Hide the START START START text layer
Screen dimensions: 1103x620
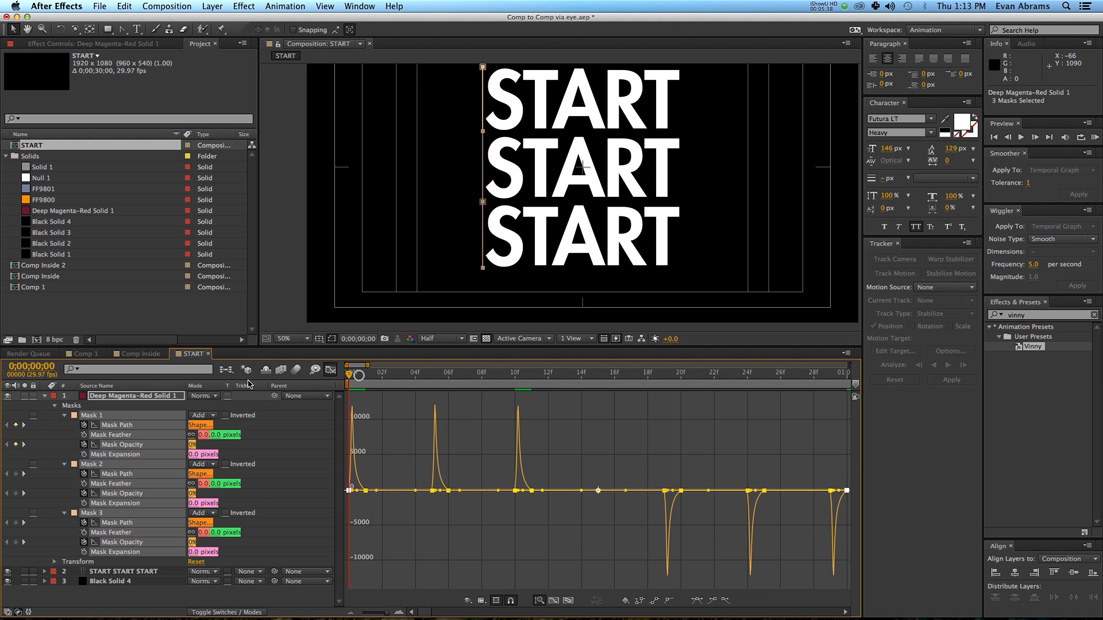pos(8,571)
